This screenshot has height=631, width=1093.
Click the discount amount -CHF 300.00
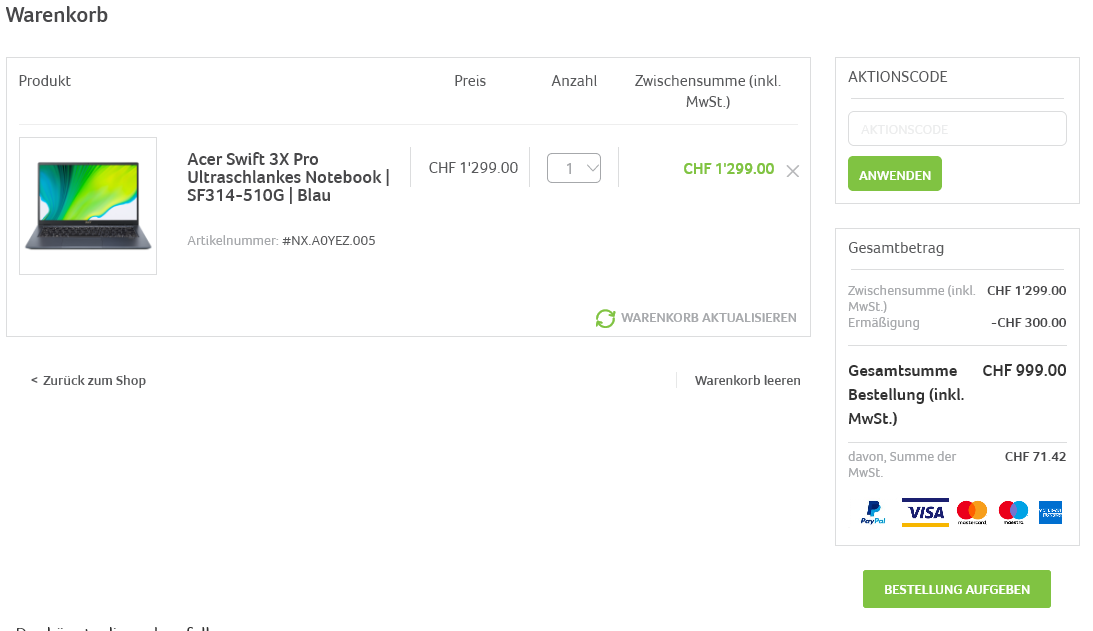1028,322
